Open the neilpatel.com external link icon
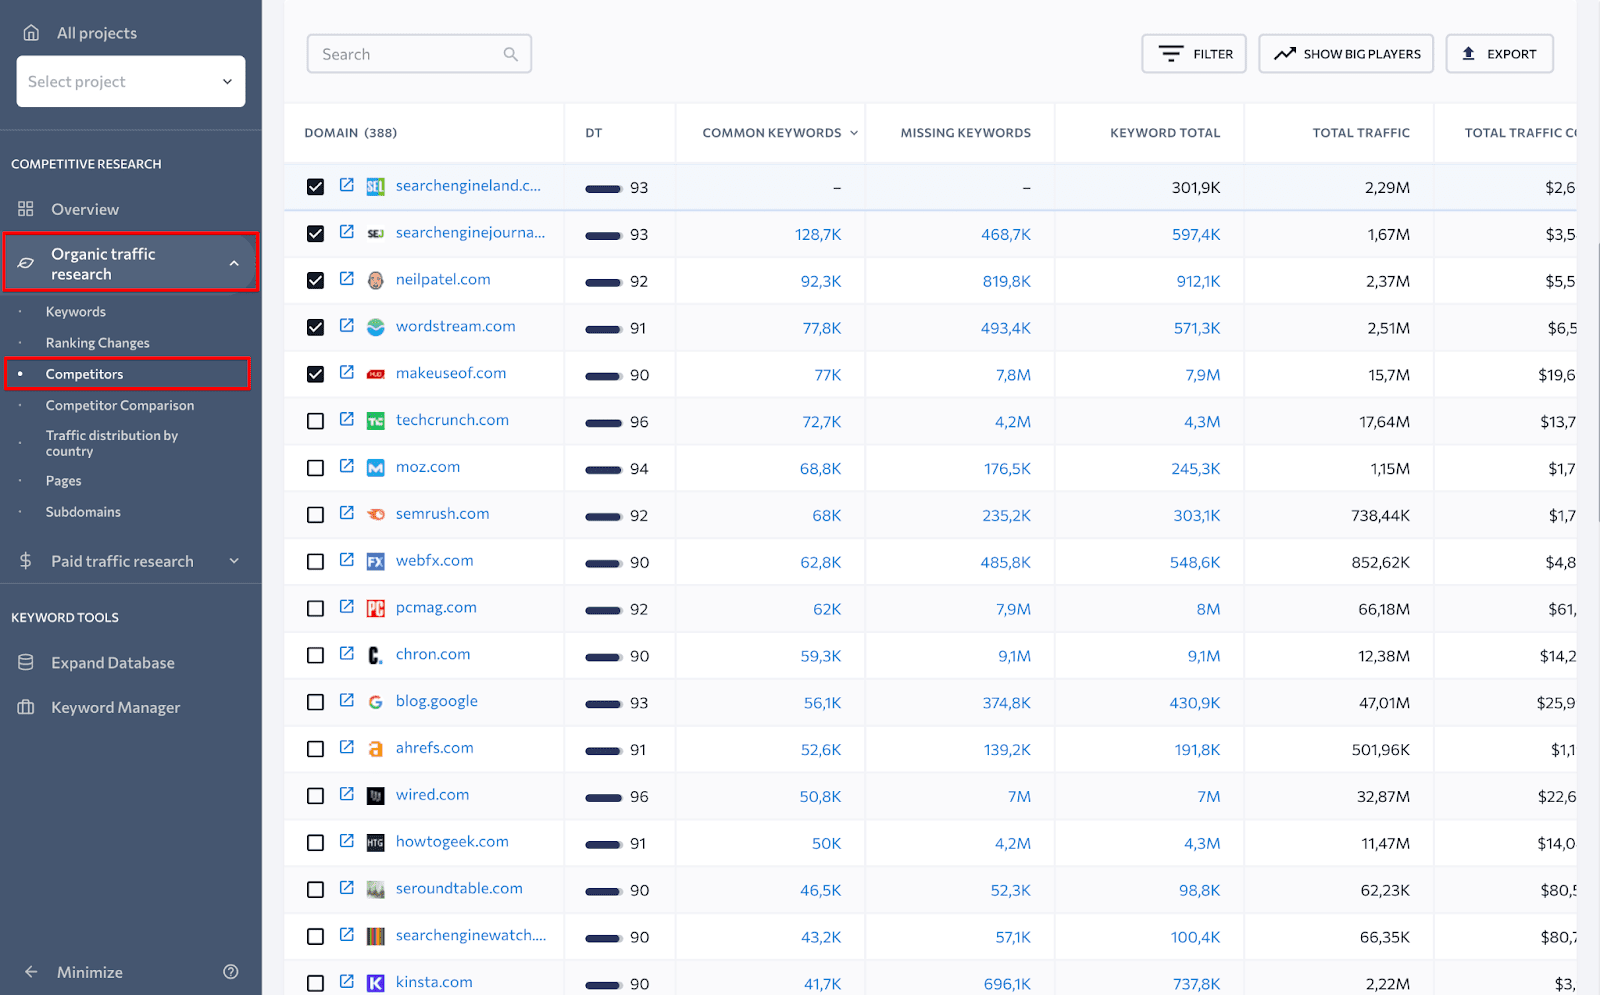 click(347, 279)
